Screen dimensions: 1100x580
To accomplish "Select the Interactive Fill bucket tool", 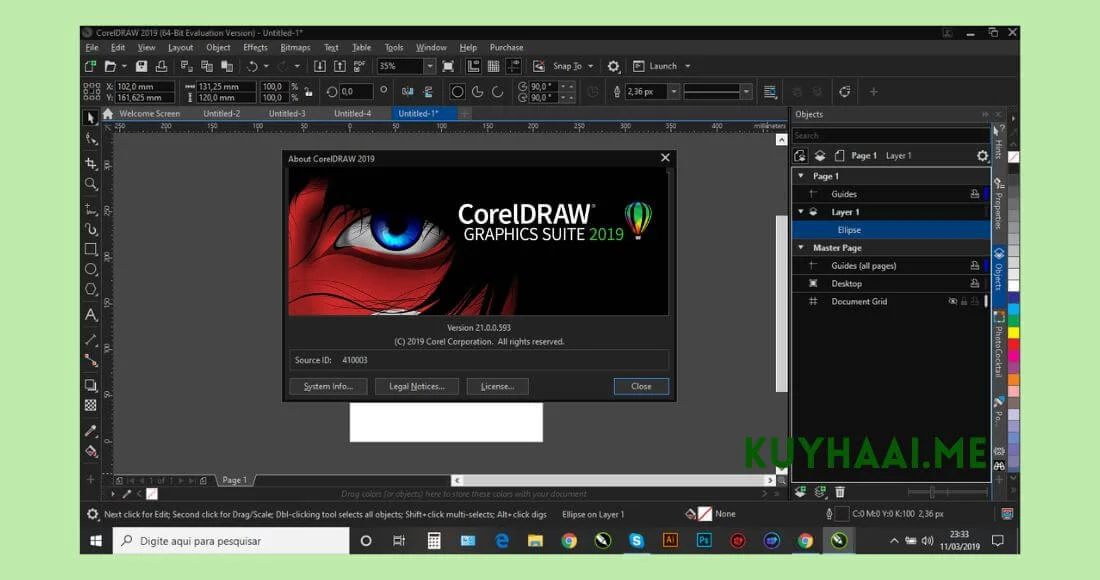I will [x=90, y=451].
